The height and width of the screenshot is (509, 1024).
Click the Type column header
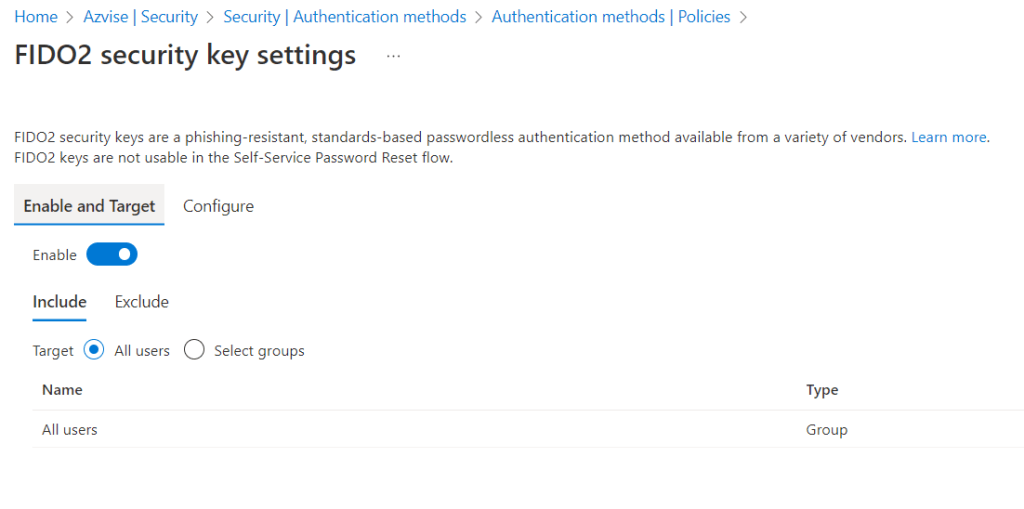822,390
